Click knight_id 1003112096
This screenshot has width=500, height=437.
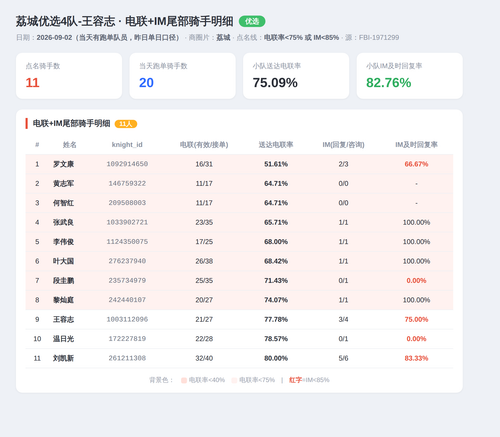pyautogui.click(x=127, y=319)
